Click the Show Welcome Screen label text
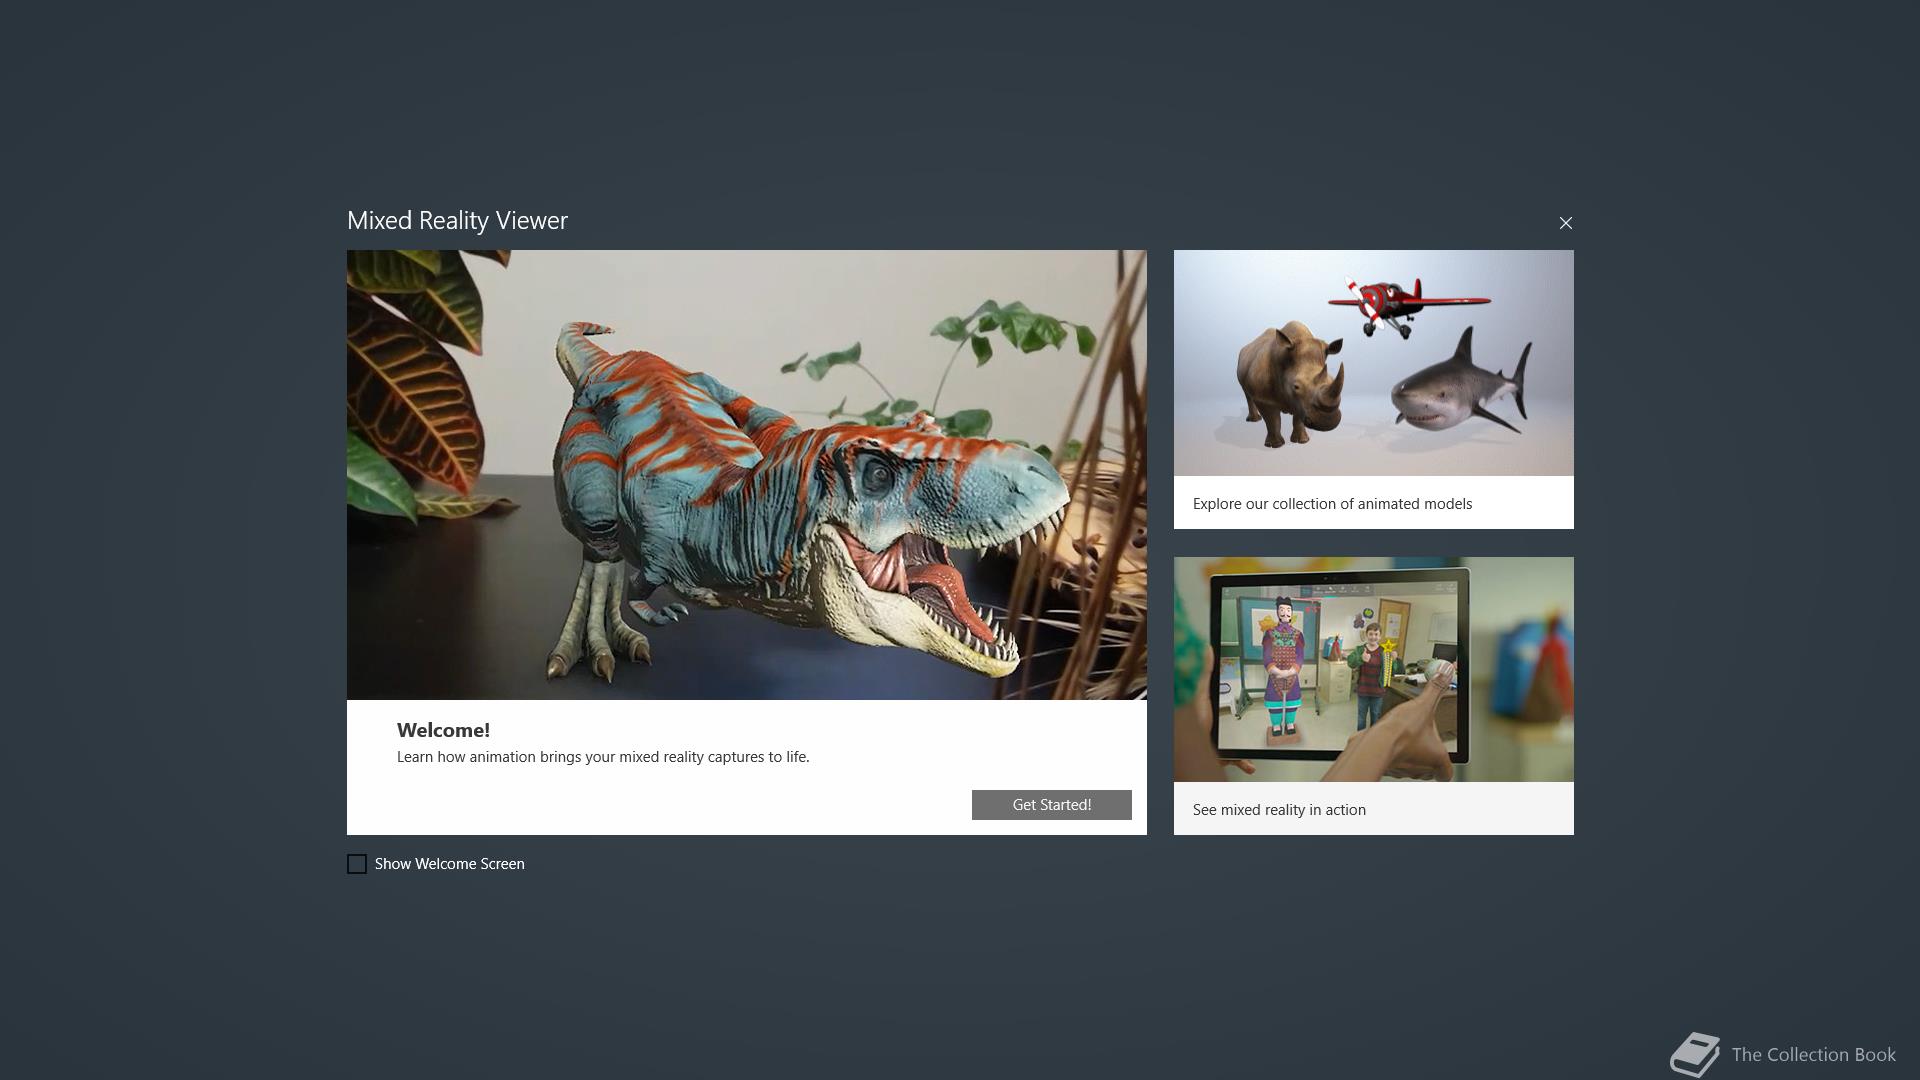The image size is (1920, 1080). 449,864
